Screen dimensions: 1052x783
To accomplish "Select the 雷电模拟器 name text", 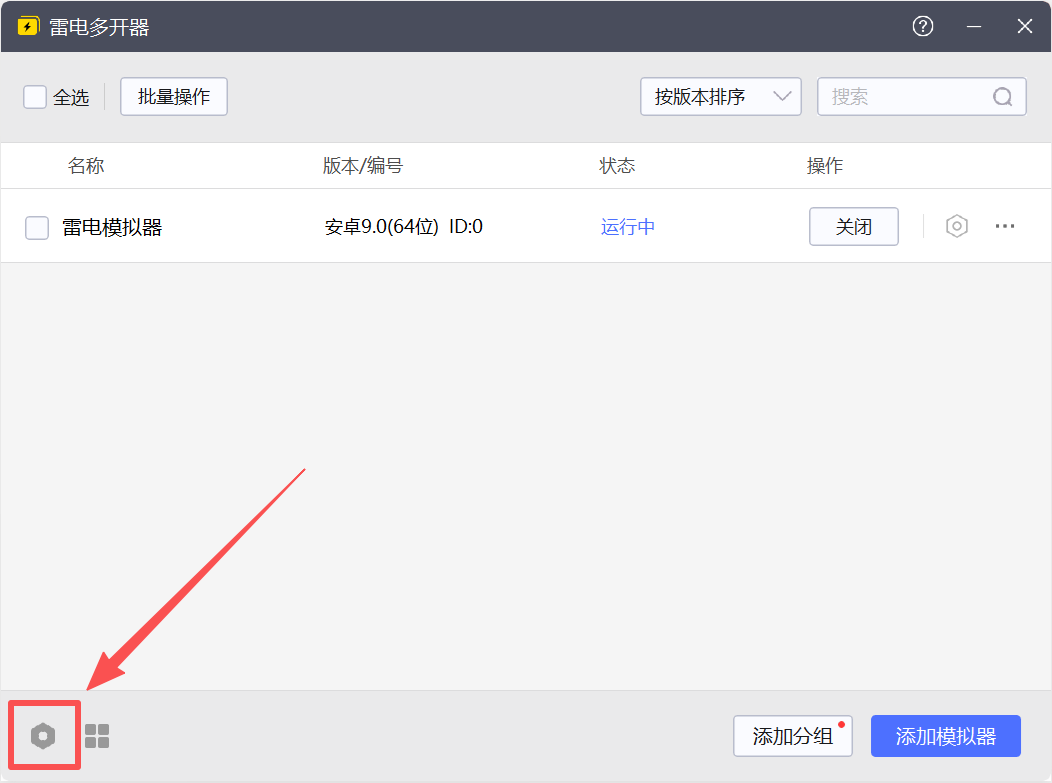I will pos(112,228).
